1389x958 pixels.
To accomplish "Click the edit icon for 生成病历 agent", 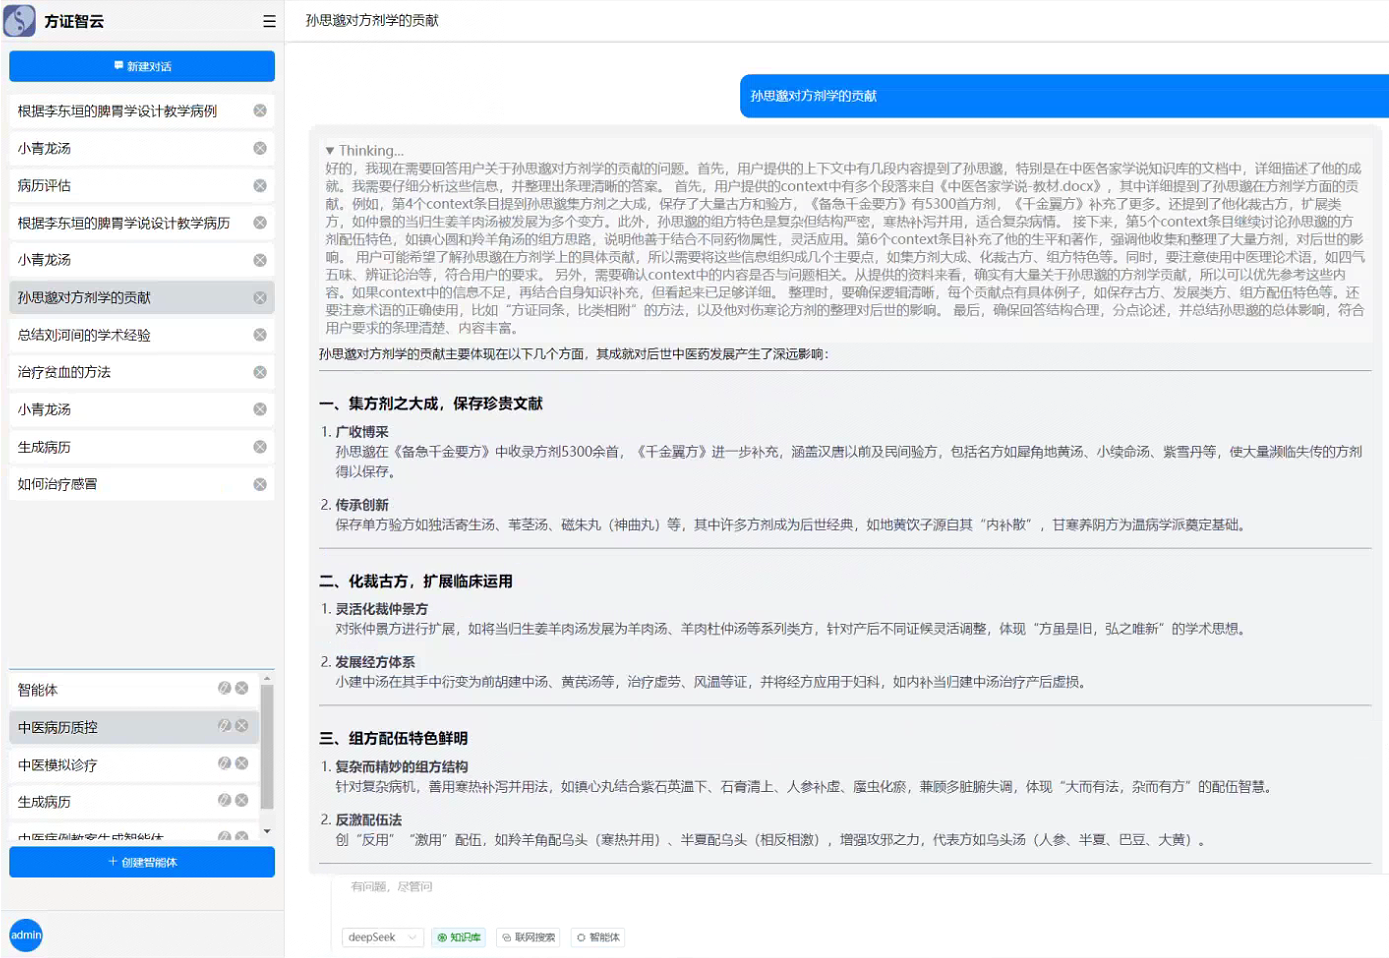I will (225, 801).
